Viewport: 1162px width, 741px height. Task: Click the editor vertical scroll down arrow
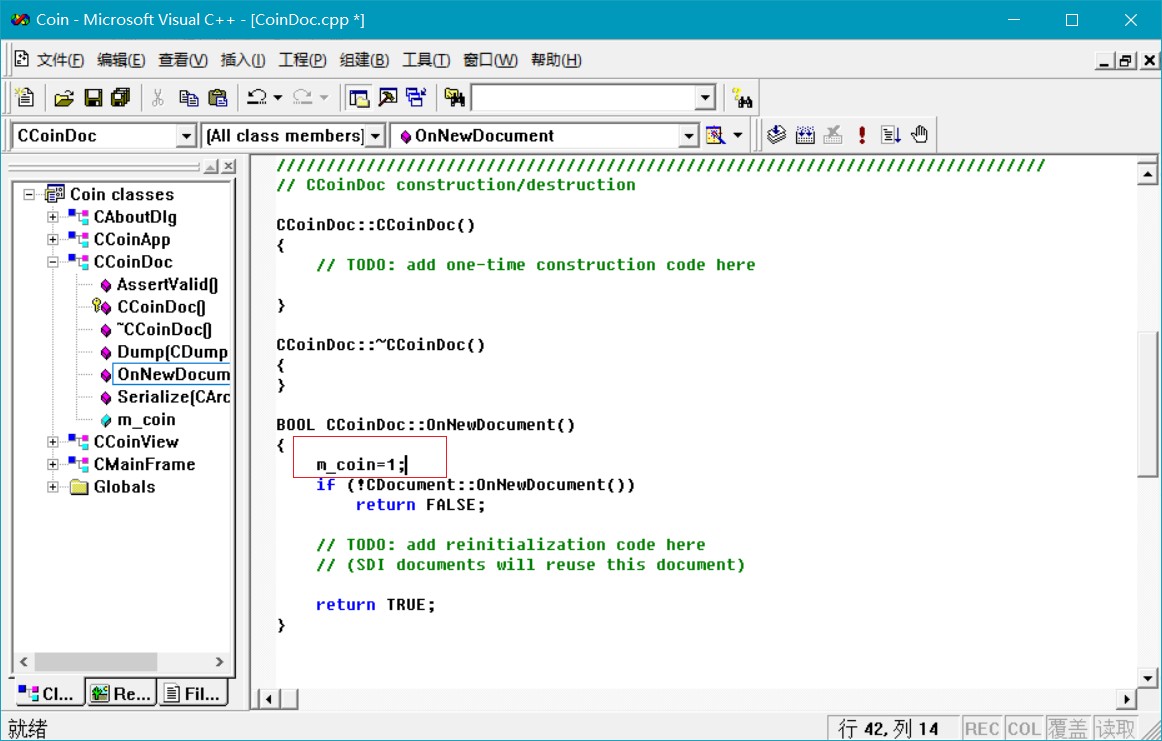[x=1146, y=677]
